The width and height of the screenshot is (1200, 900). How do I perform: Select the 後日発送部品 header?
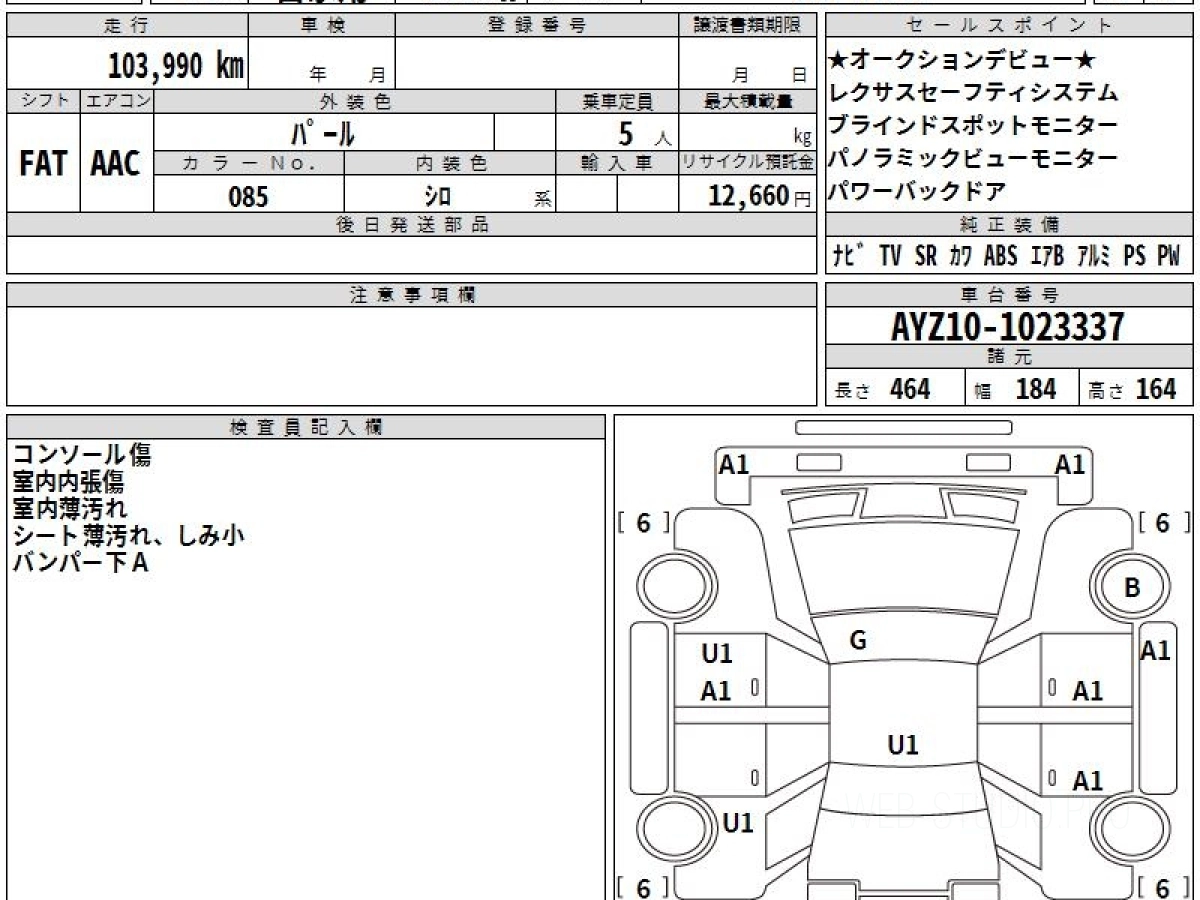tap(412, 225)
